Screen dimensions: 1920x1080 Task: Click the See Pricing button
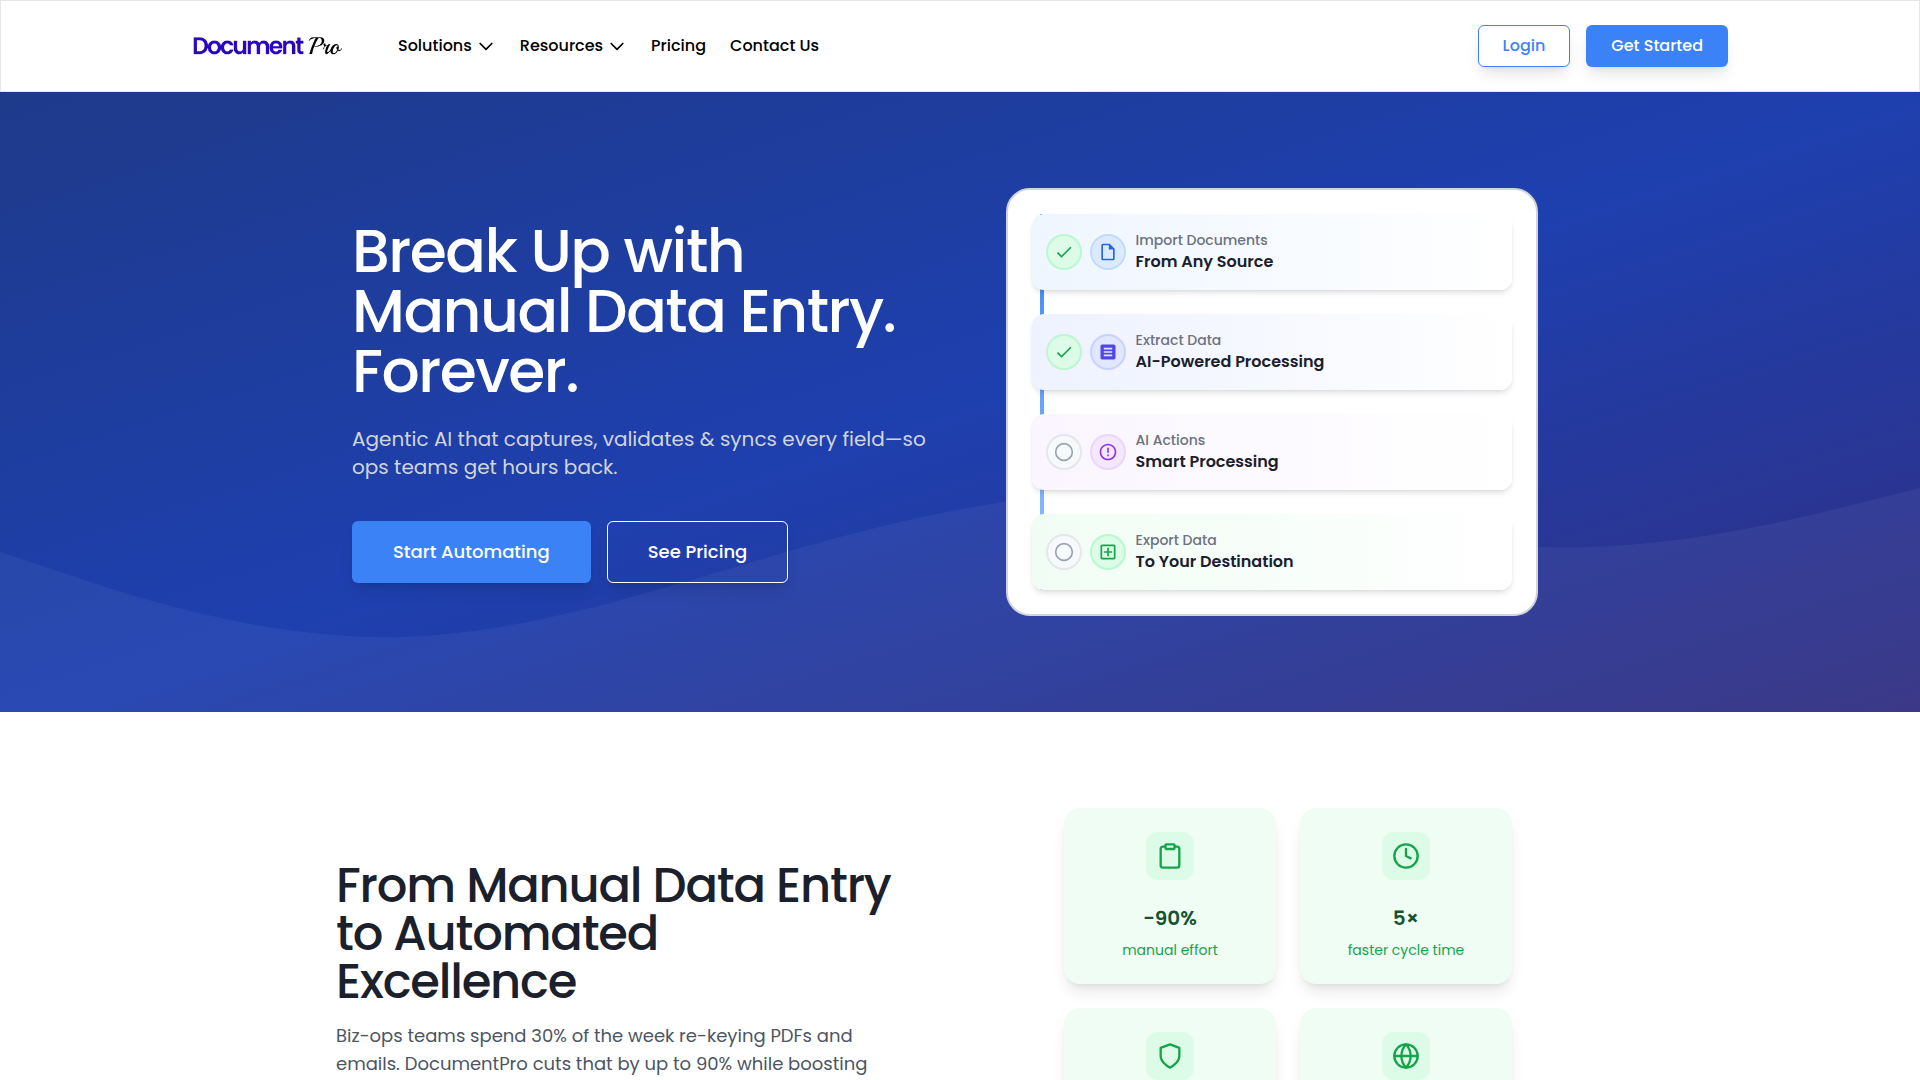tap(697, 552)
